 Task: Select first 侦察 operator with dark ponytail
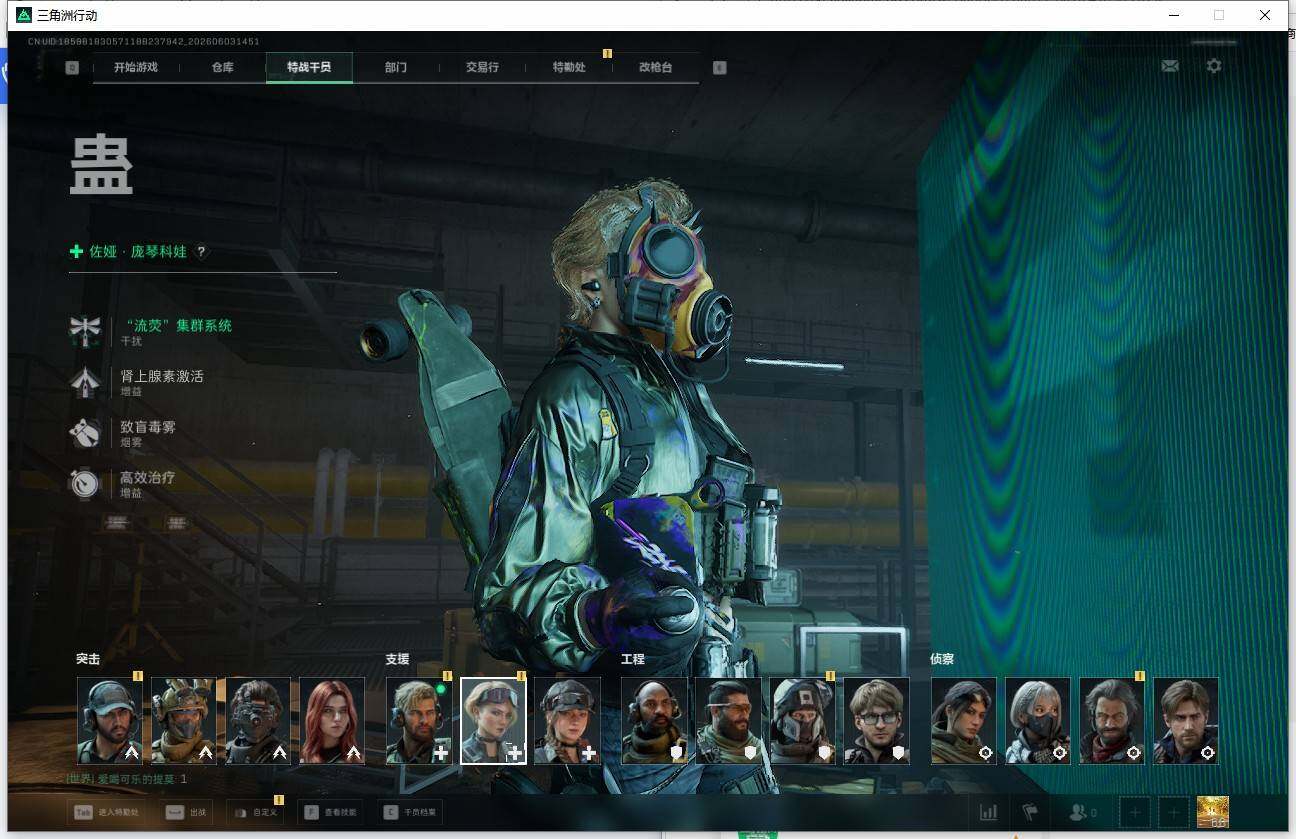click(964, 721)
